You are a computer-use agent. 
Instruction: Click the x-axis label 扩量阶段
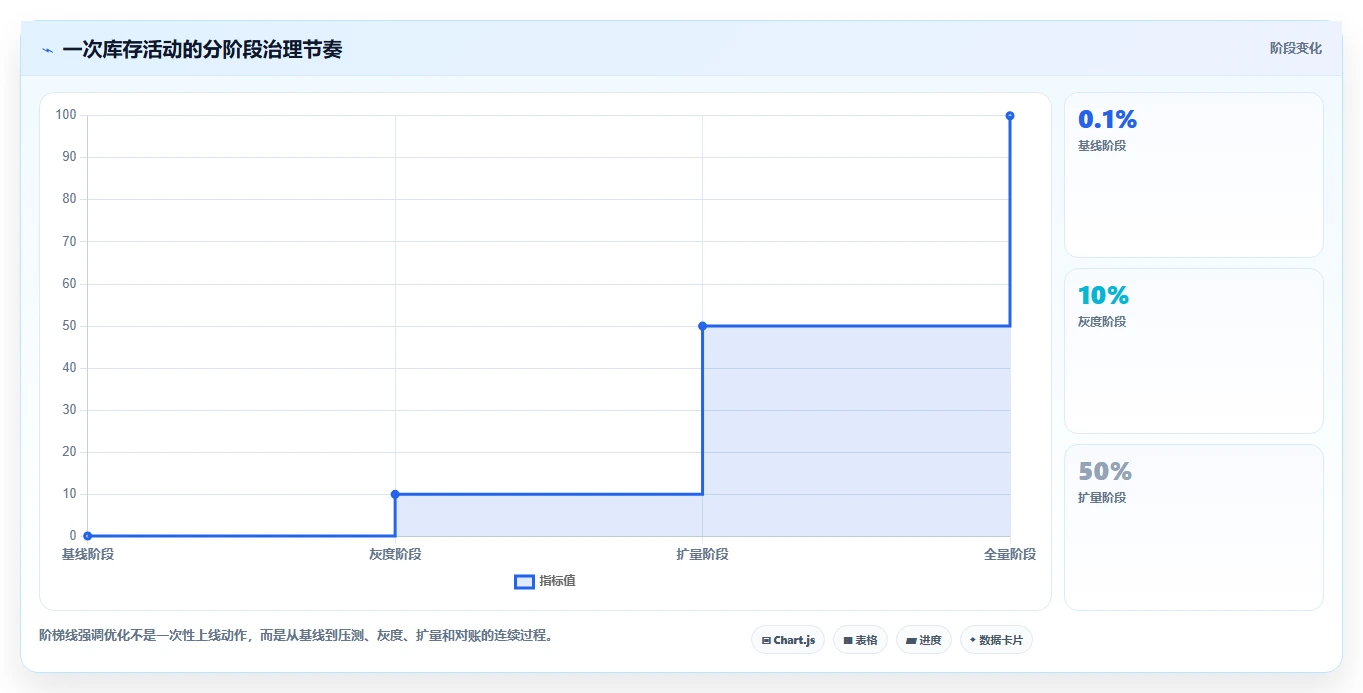(702, 554)
